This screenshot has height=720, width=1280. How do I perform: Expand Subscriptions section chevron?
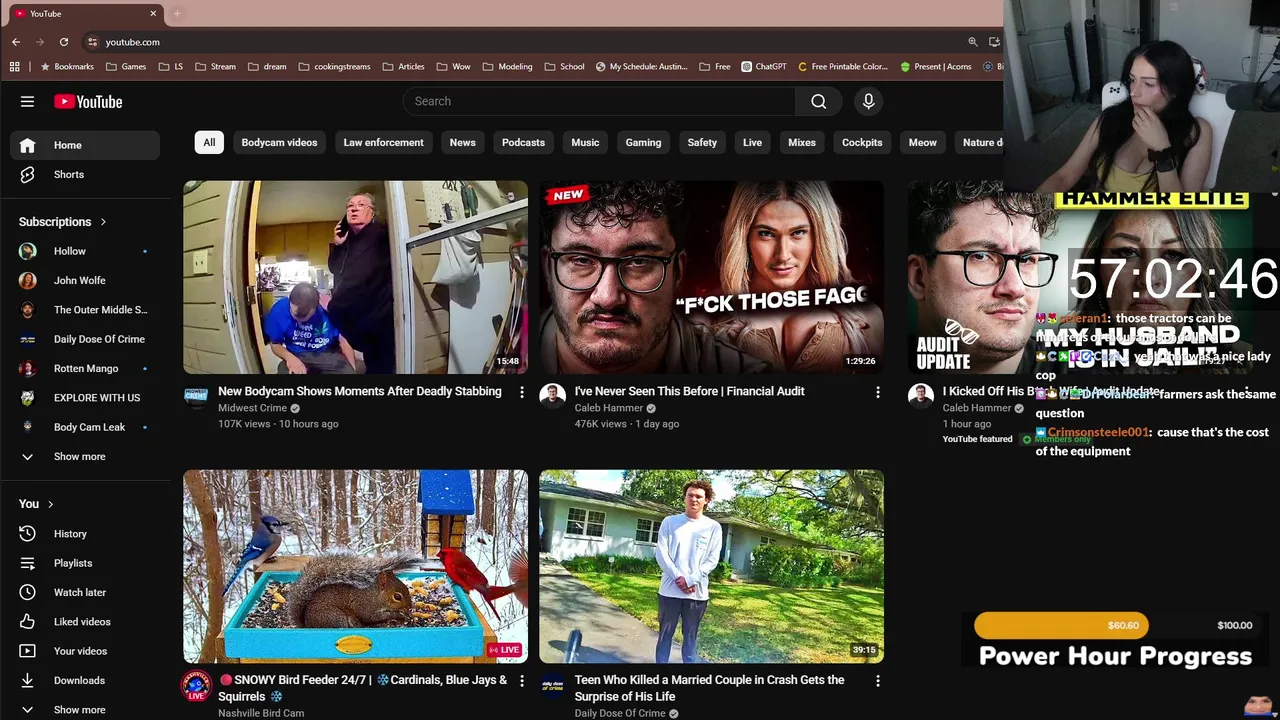(x=102, y=222)
